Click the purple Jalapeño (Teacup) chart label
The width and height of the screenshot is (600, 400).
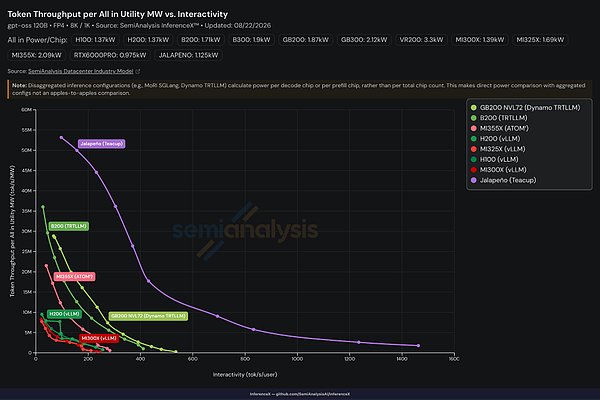pos(101,144)
